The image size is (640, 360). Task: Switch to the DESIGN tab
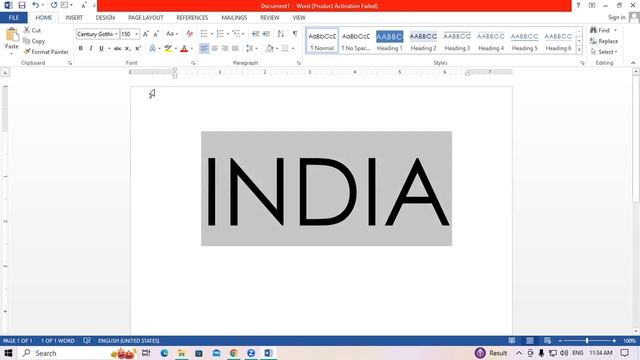point(105,18)
